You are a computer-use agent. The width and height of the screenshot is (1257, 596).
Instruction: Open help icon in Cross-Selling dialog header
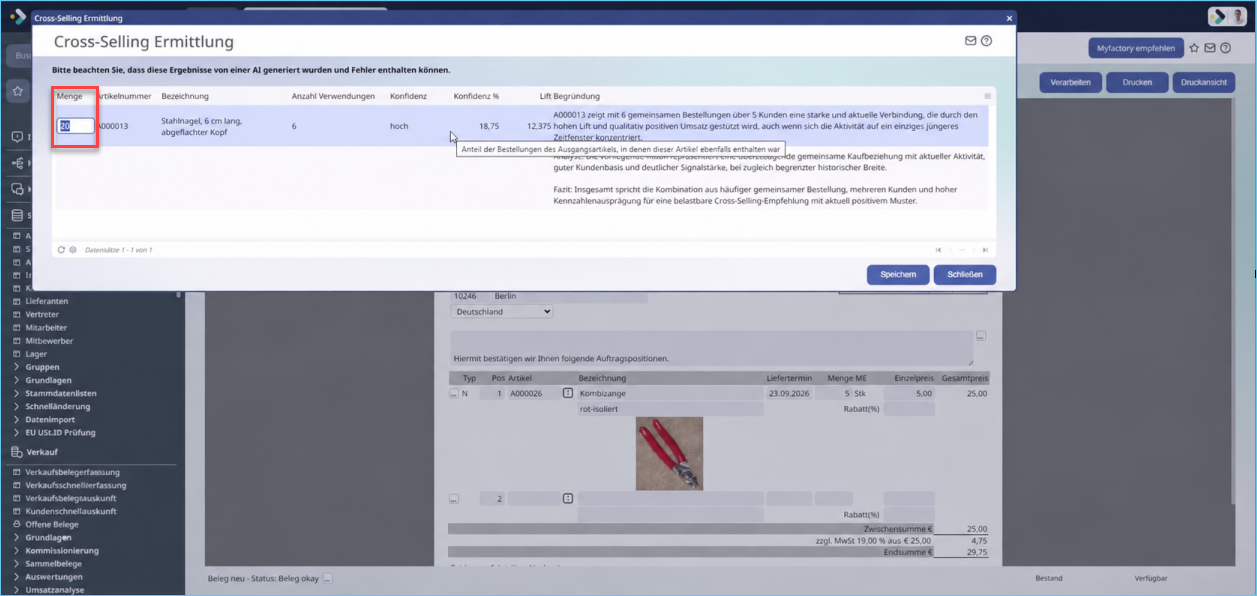[x=987, y=41]
